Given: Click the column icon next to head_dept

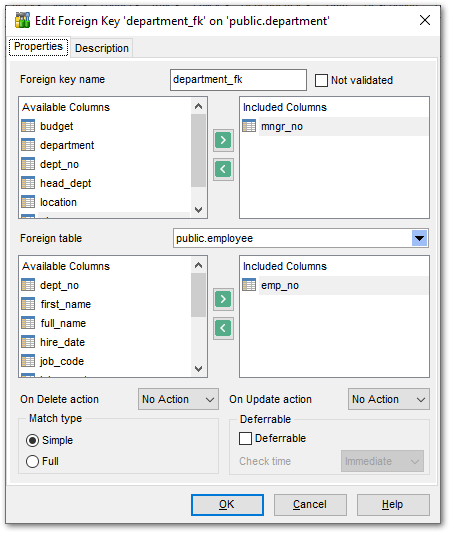Looking at the screenshot, I should pyautogui.click(x=28, y=183).
